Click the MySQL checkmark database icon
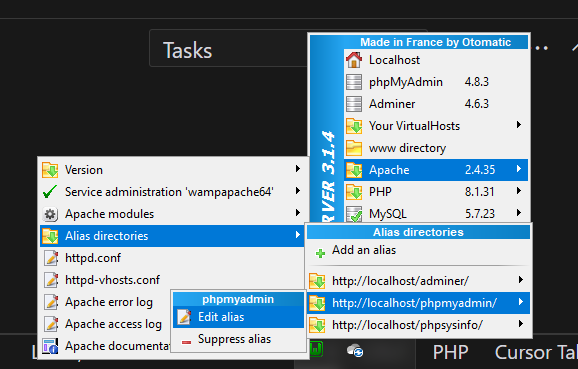The image size is (578, 369). 354,214
